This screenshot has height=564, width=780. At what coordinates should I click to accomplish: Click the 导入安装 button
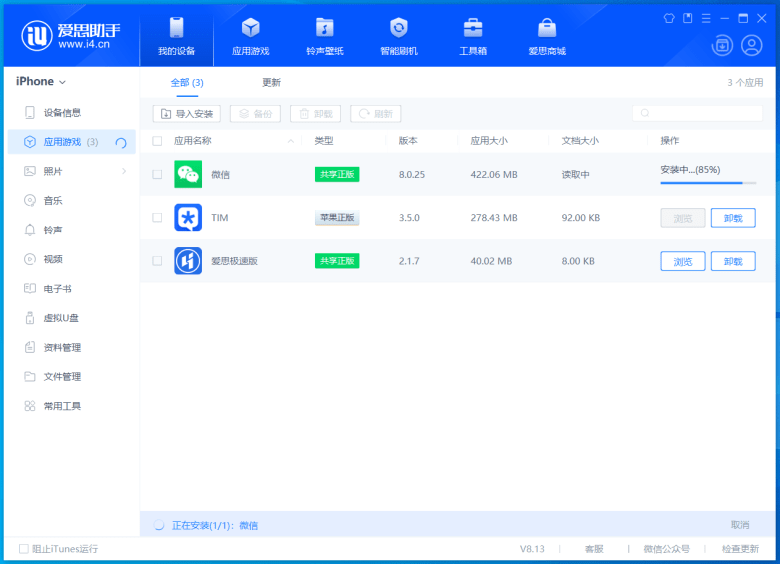pyautogui.click(x=187, y=114)
